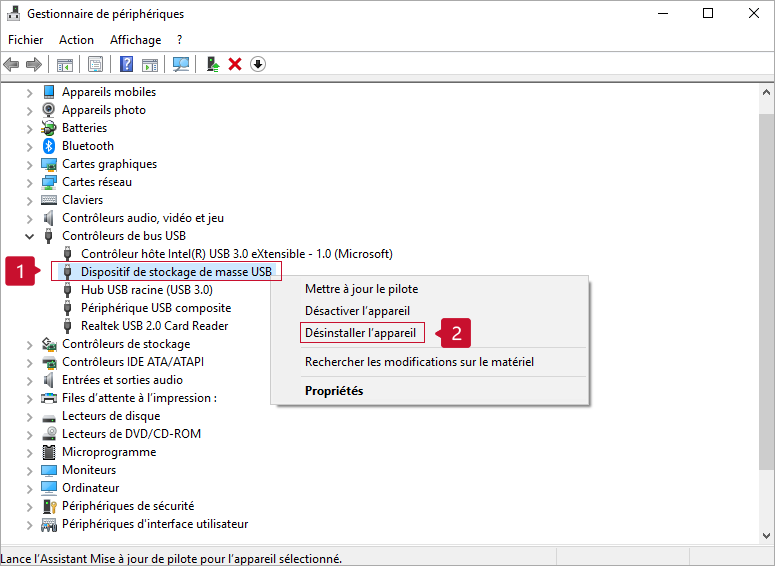Click the scan for hardware changes monitor icon
The height and width of the screenshot is (566, 775).
(x=180, y=64)
